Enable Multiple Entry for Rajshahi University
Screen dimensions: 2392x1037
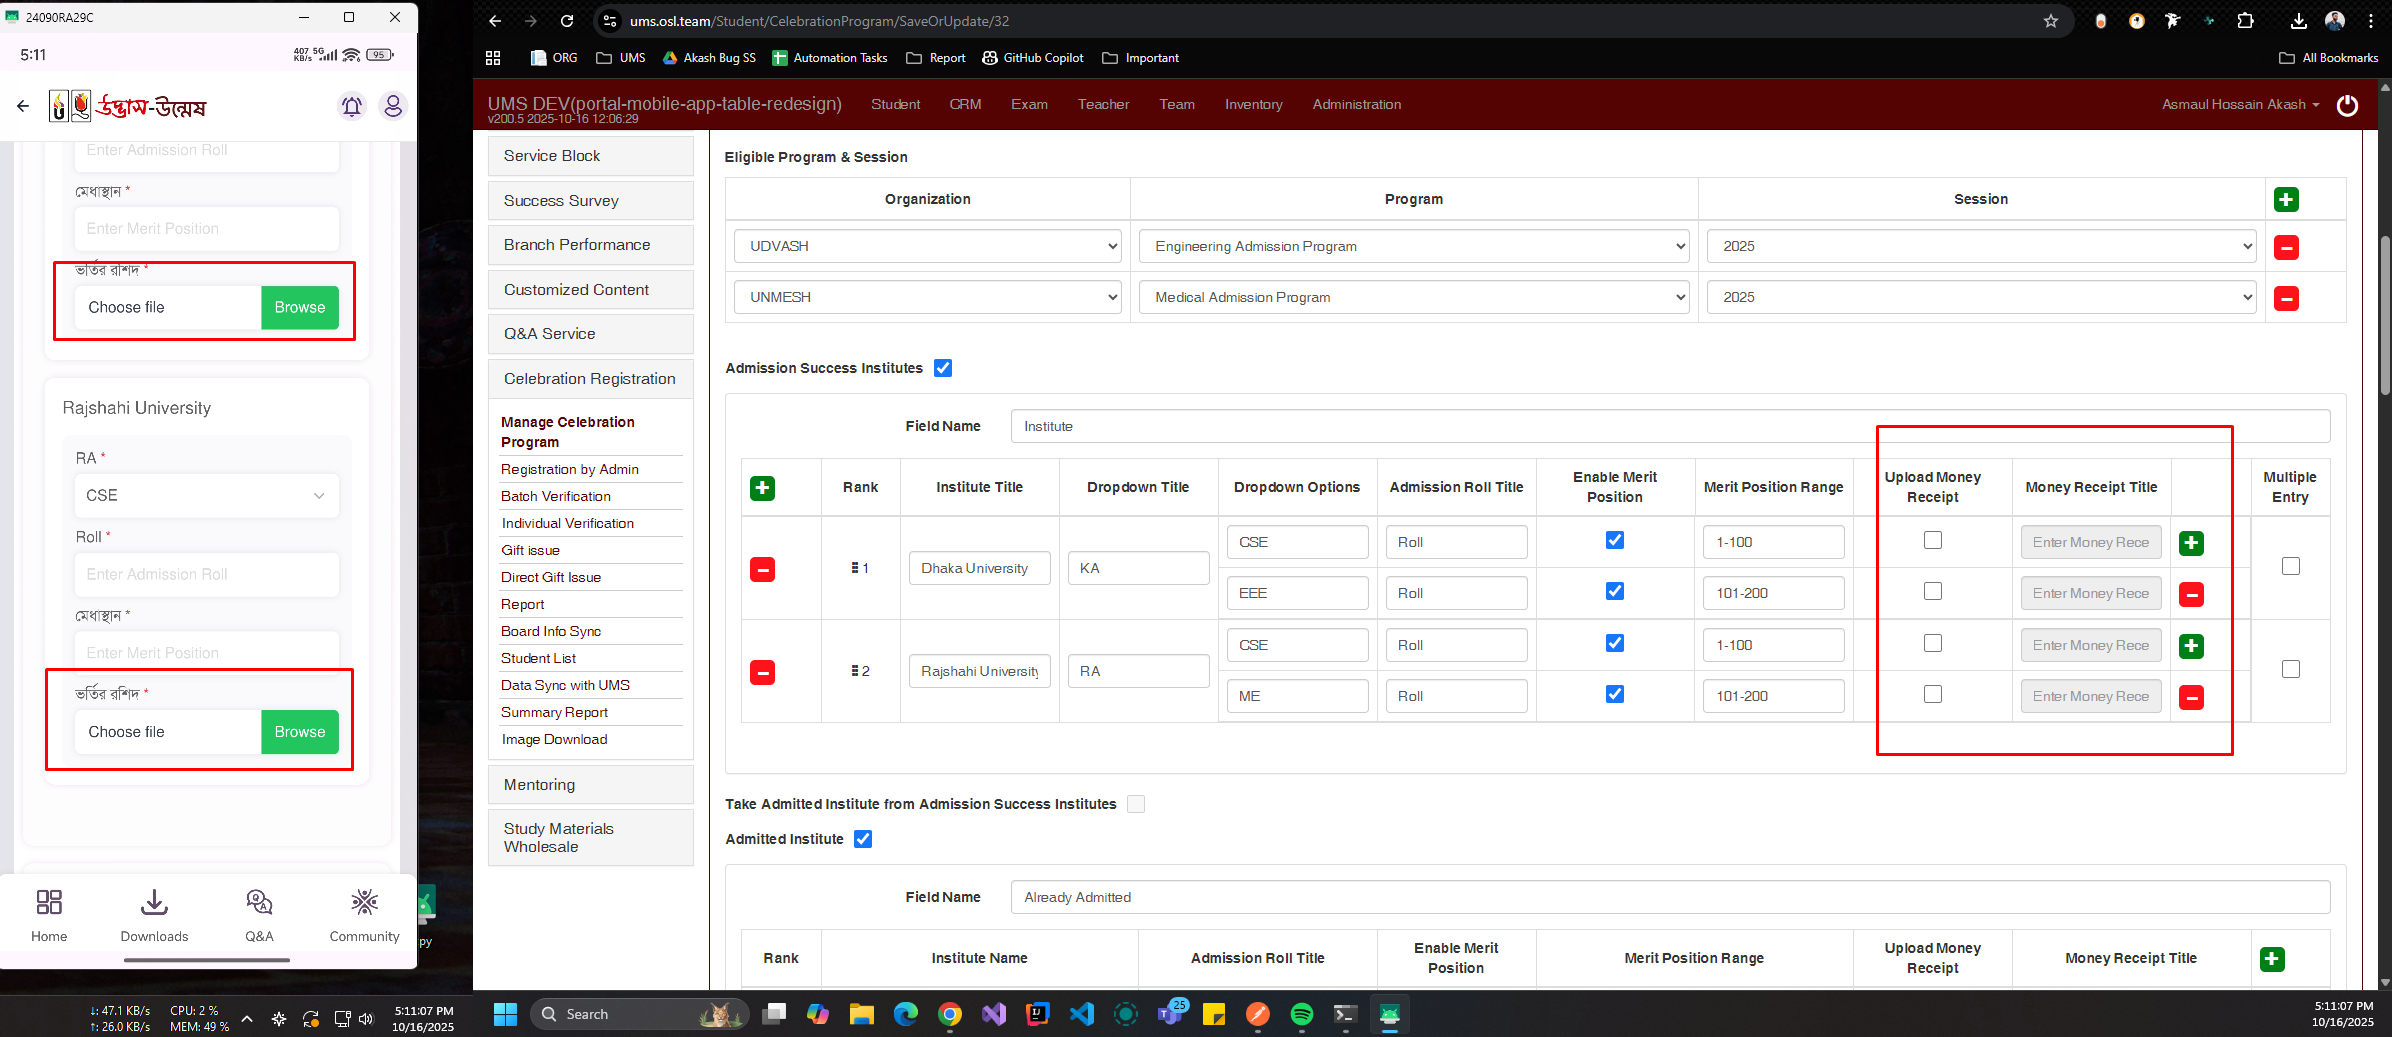tap(2290, 669)
